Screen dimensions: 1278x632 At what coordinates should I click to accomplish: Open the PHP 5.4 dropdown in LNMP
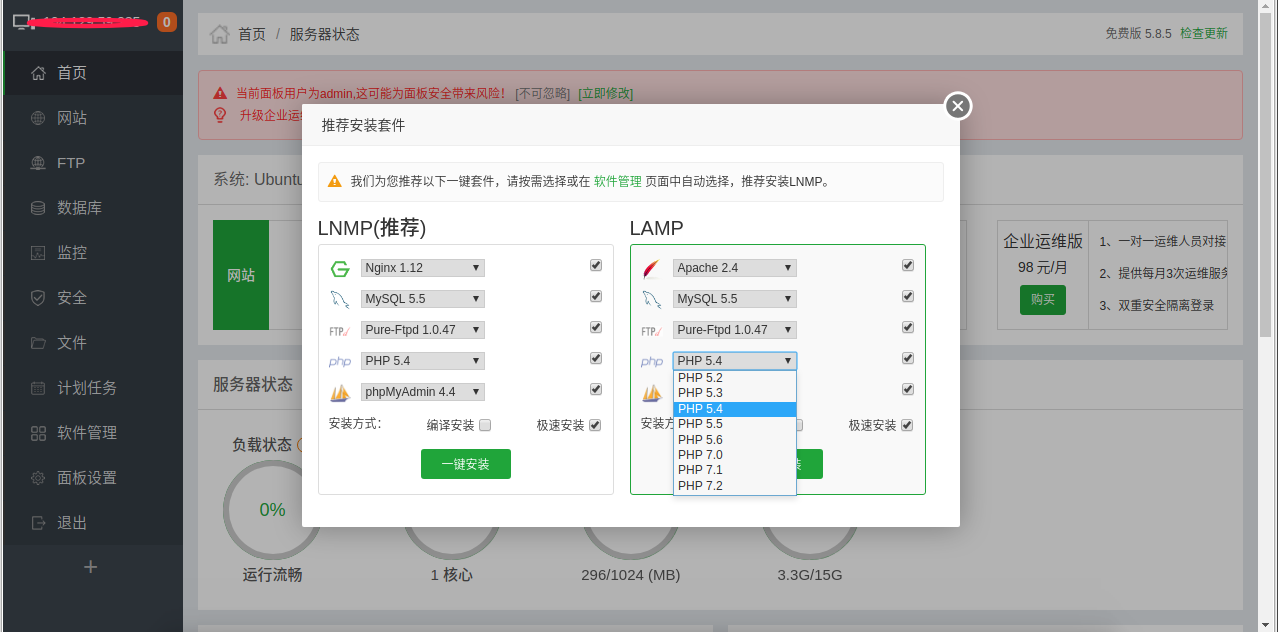[423, 361]
